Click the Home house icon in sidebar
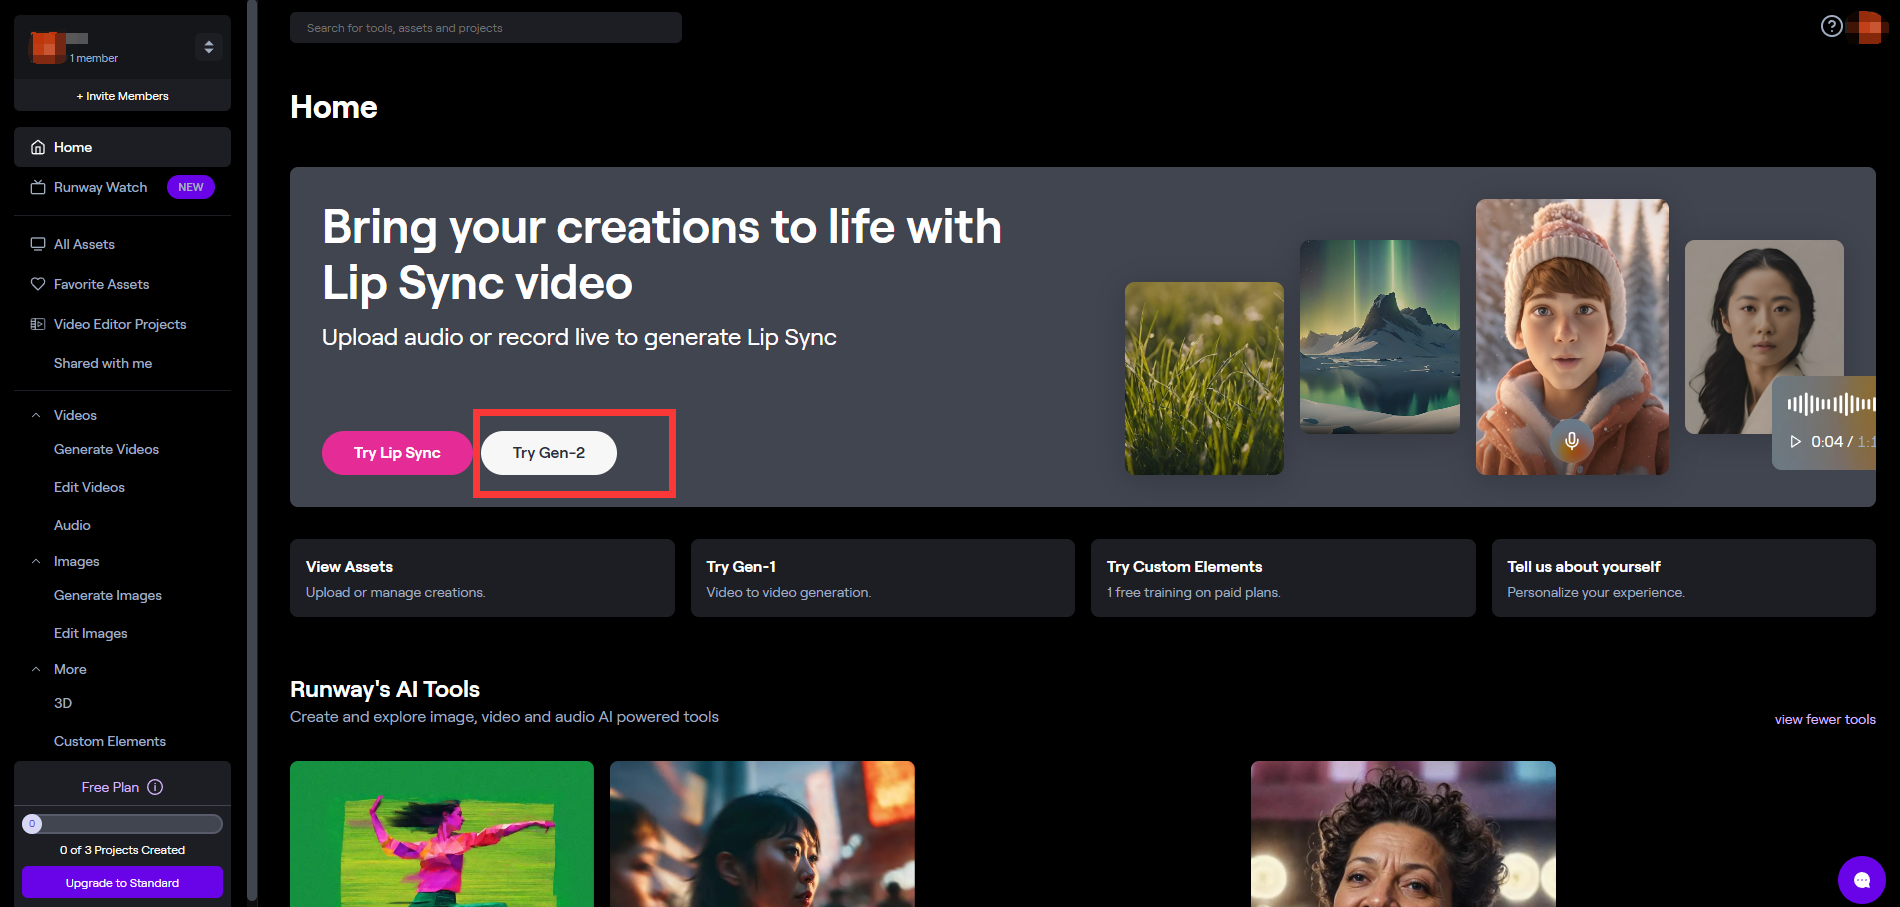Viewport: 1900px width, 907px height. (38, 147)
